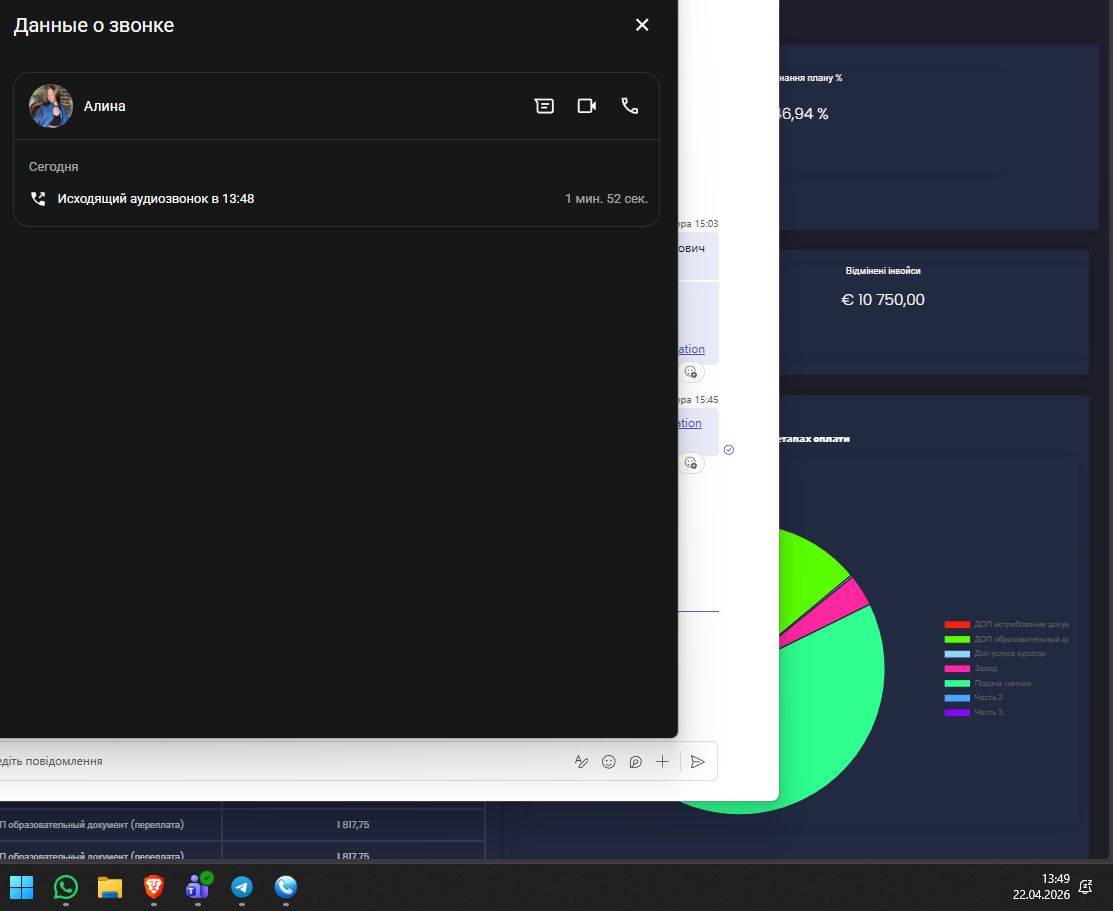Start audio call with Алина
Image resolution: width=1113 pixels, height=911 pixels.
pos(630,106)
